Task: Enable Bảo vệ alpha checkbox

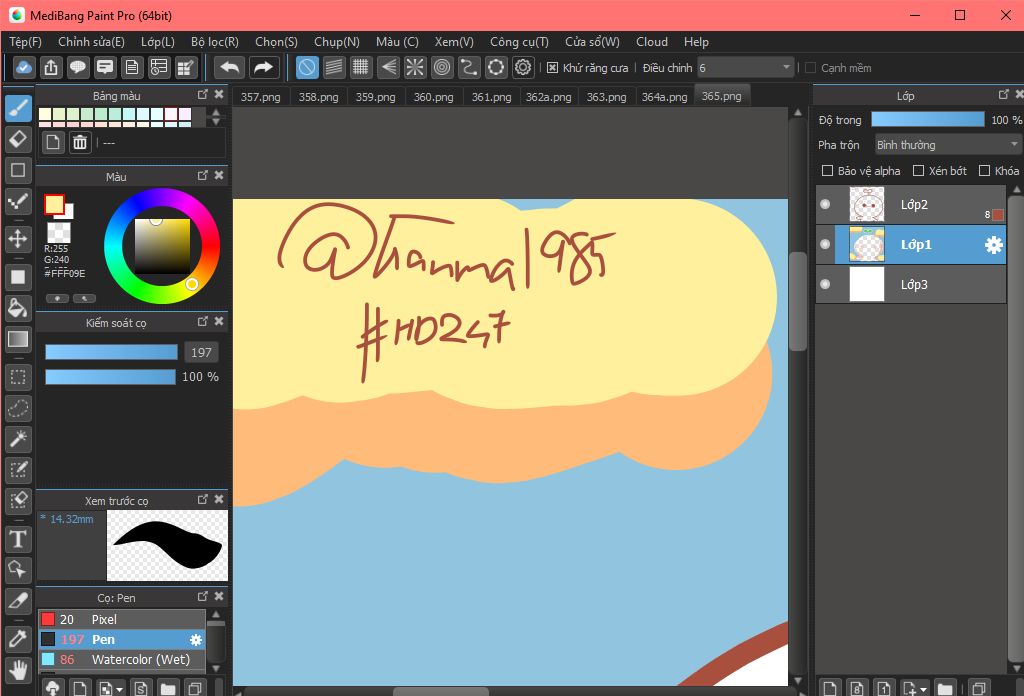Action: coord(827,170)
